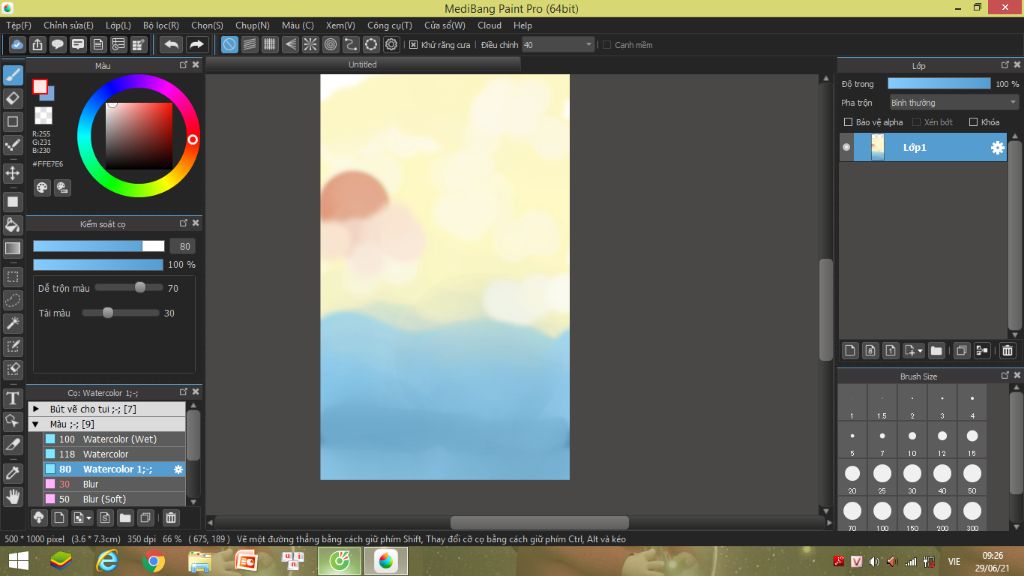Image resolution: width=1024 pixels, height=576 pixels.
Task: Open the Lớp(L) menu
Action: click(x=118, y=25)
